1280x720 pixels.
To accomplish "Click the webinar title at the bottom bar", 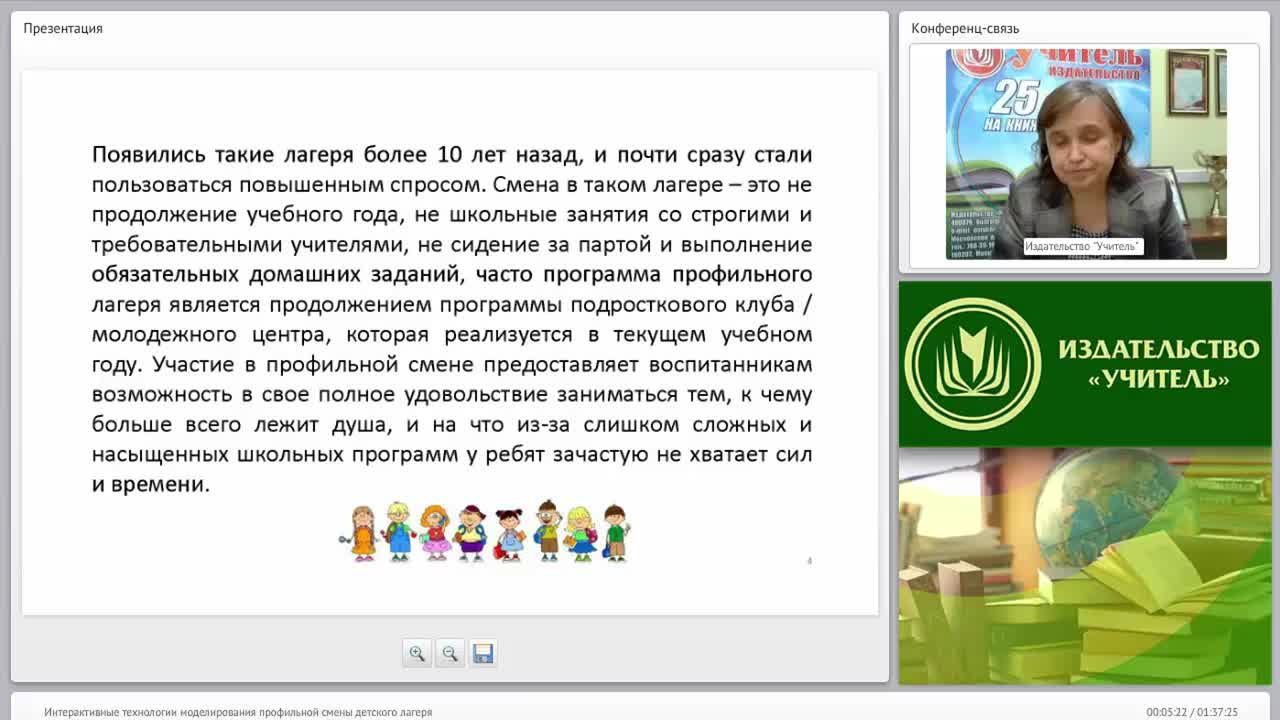I will 238,712.
